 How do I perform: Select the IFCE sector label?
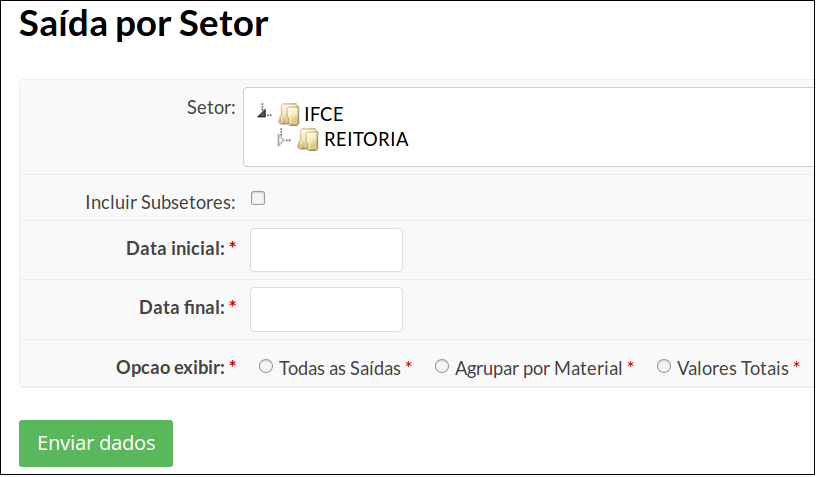click(324, 114)
